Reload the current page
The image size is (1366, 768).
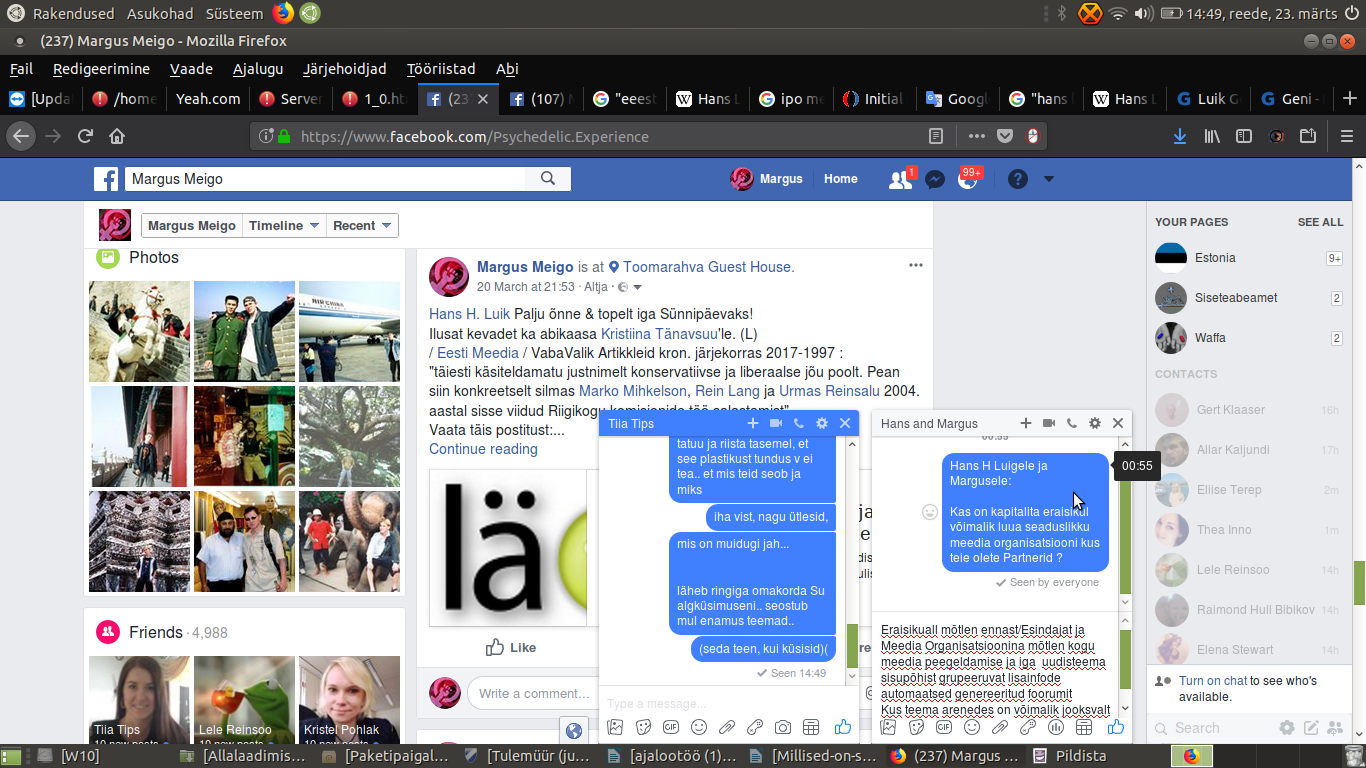(85, 136)
